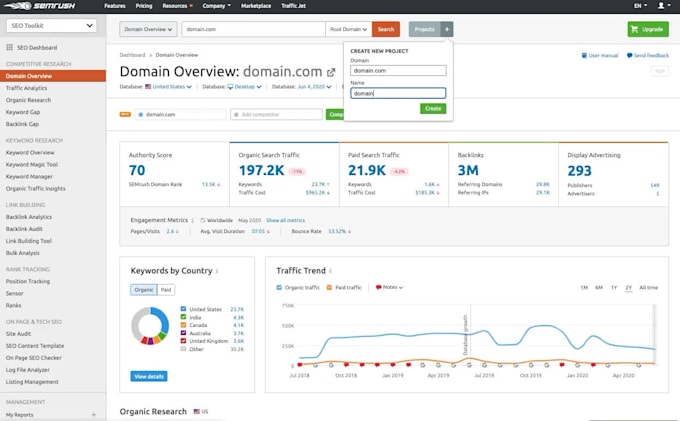Toggle Australia checkbox in country legend

coord(183,333)
